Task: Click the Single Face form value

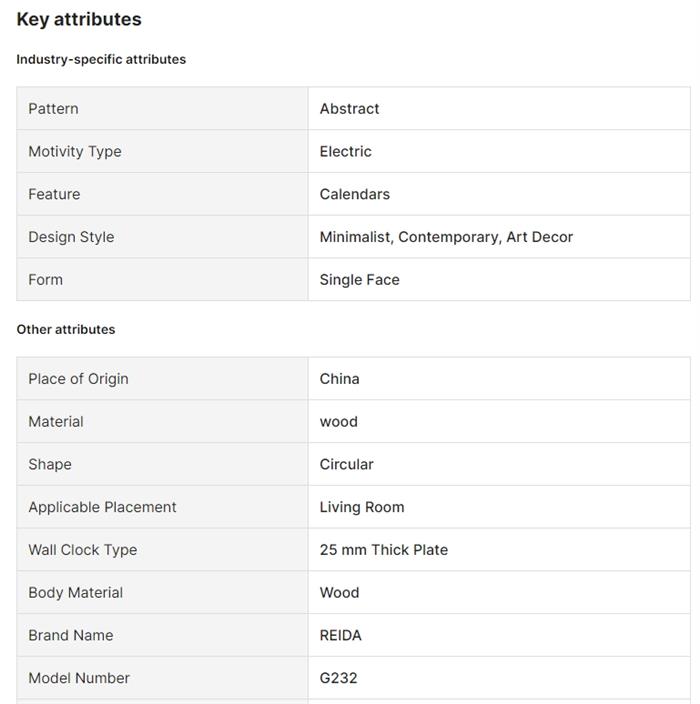Action: [359, 280]
